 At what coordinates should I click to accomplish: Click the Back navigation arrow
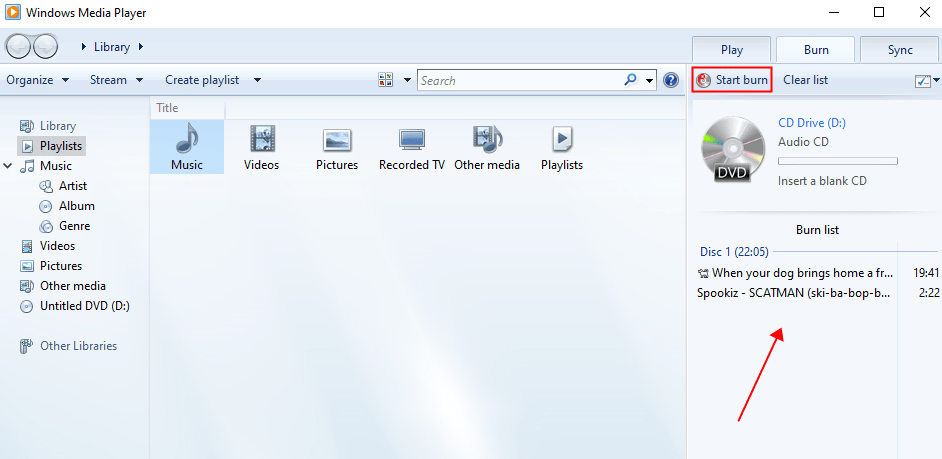pos(19,47)
